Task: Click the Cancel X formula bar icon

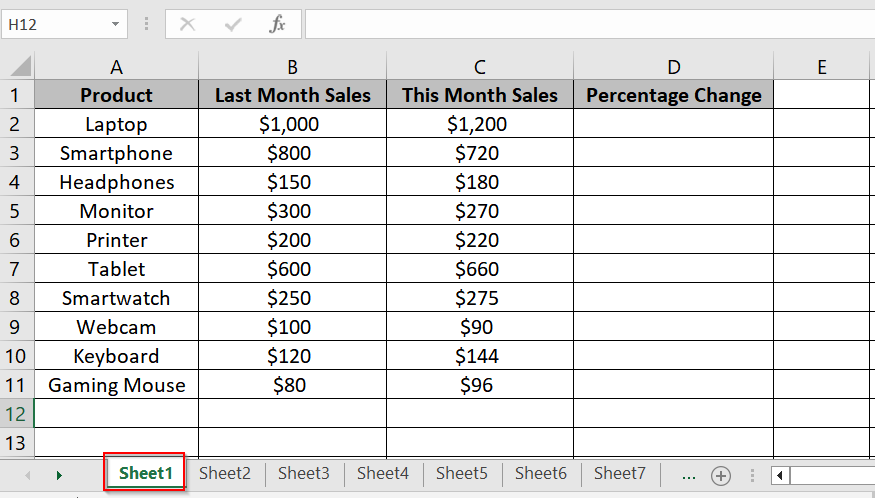Action: [x=188, y=24]
